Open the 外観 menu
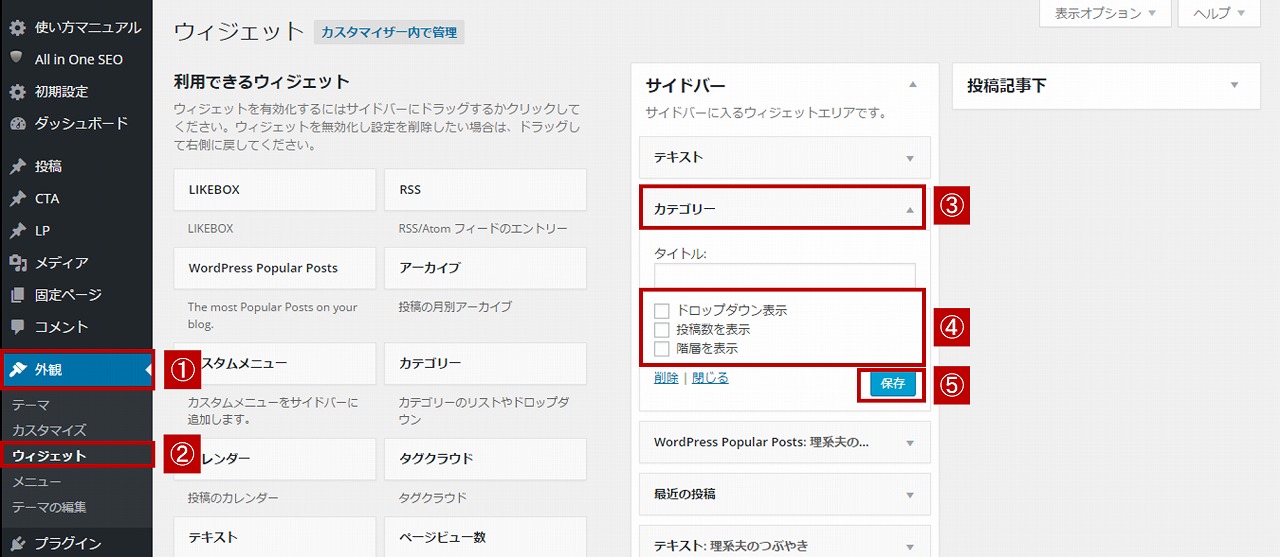Screen dimensions: 1280x557 [76, 370]
